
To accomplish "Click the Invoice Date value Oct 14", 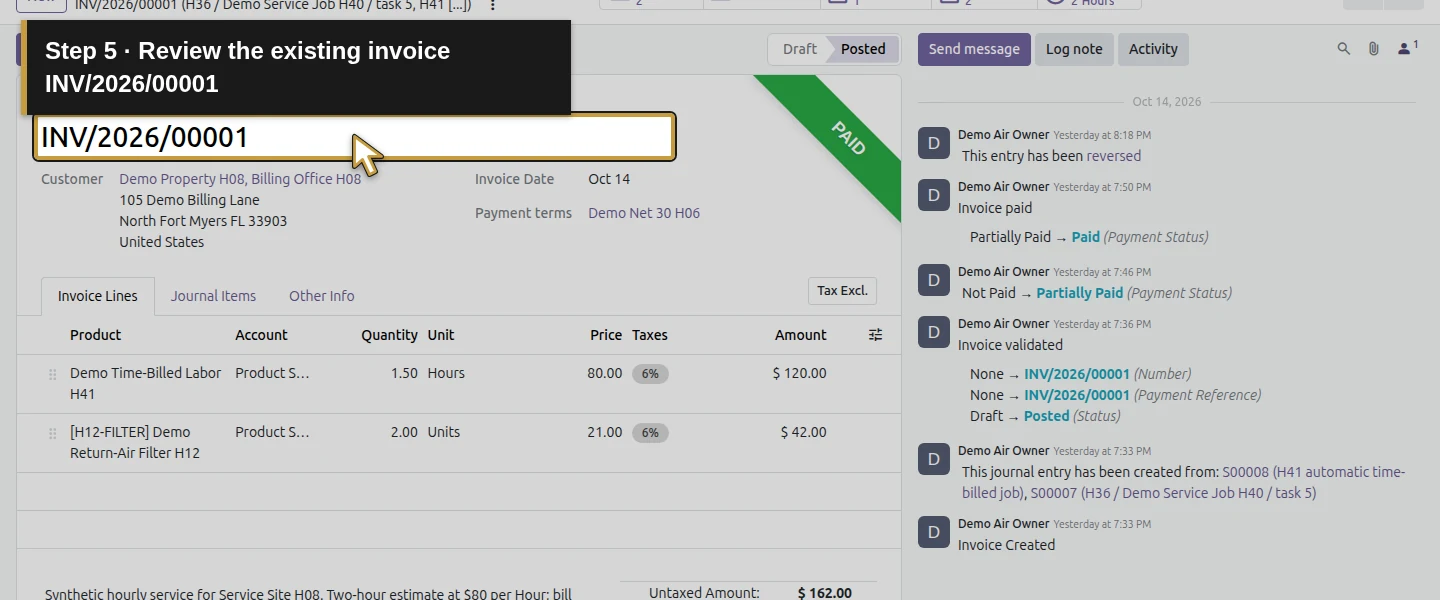I will pos(609,179).
